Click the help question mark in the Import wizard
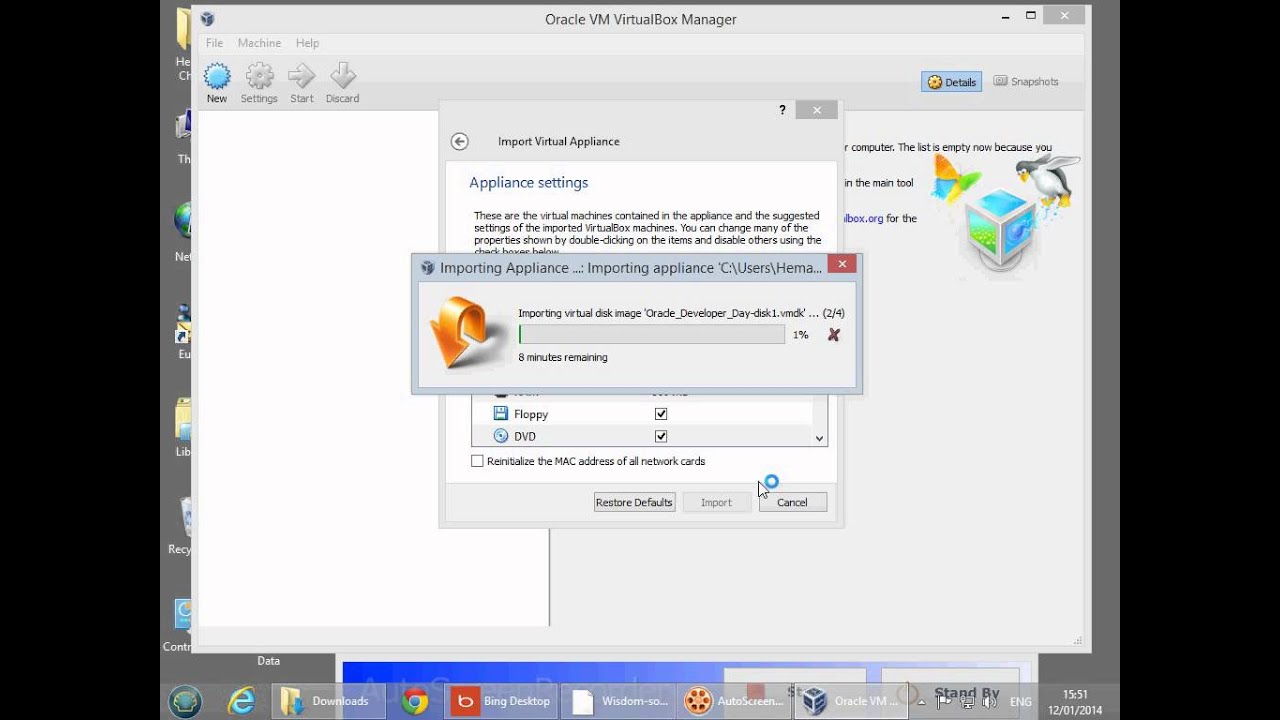The width and height of the screenshot is (1280, 720). (782, 110)
